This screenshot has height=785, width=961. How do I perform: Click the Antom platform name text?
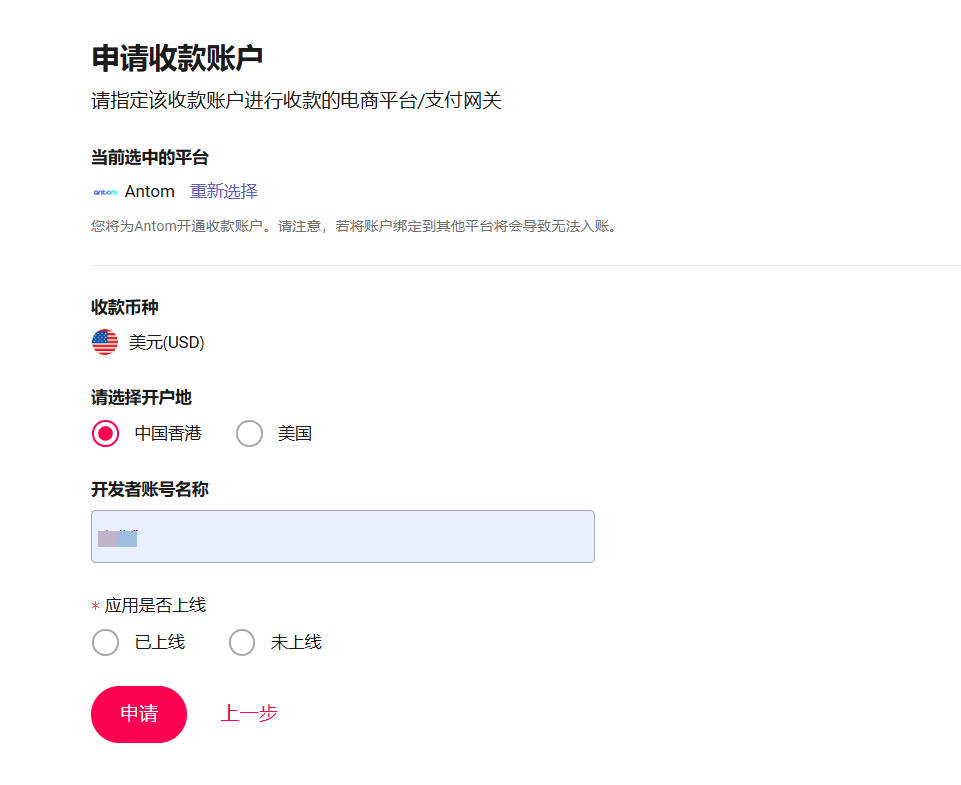pyautogui.click(x=150, y=191)
